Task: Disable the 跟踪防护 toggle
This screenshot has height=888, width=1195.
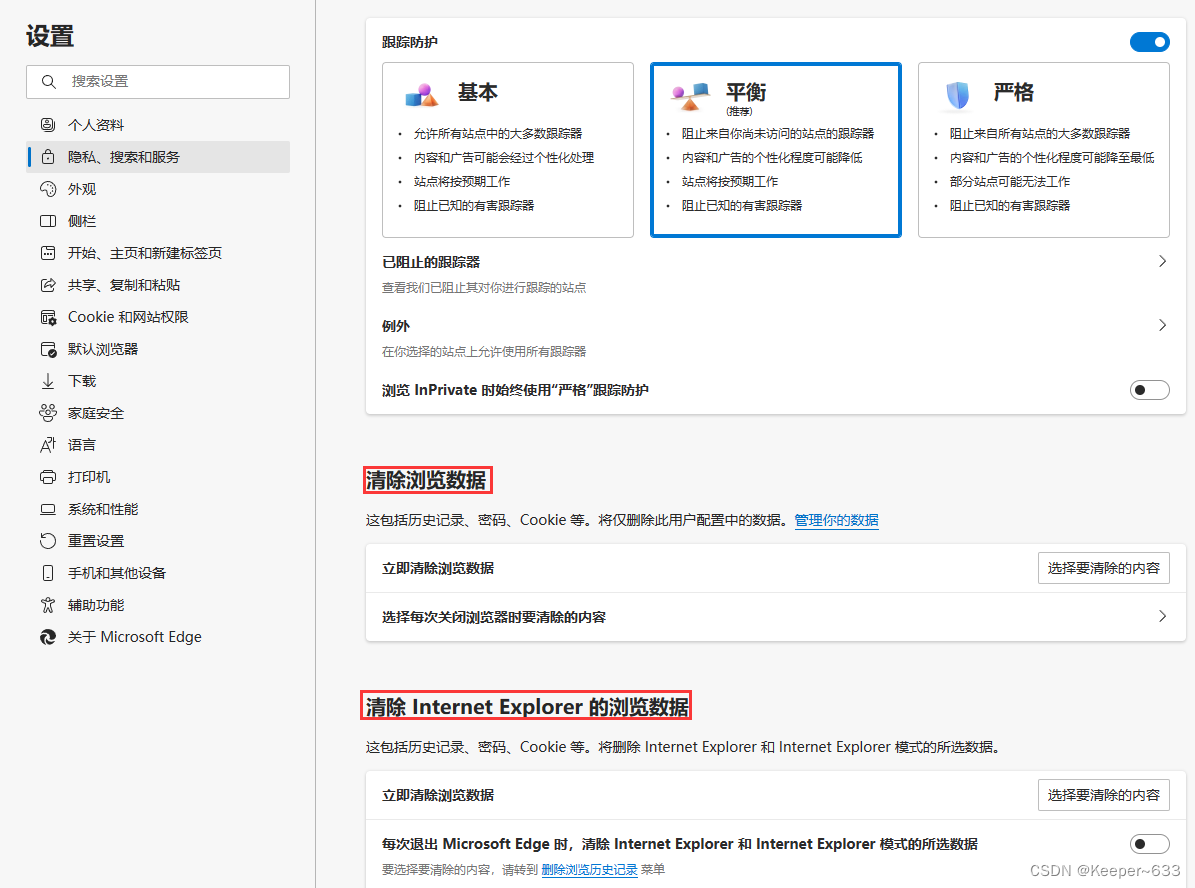Action: pos(1149,42)
